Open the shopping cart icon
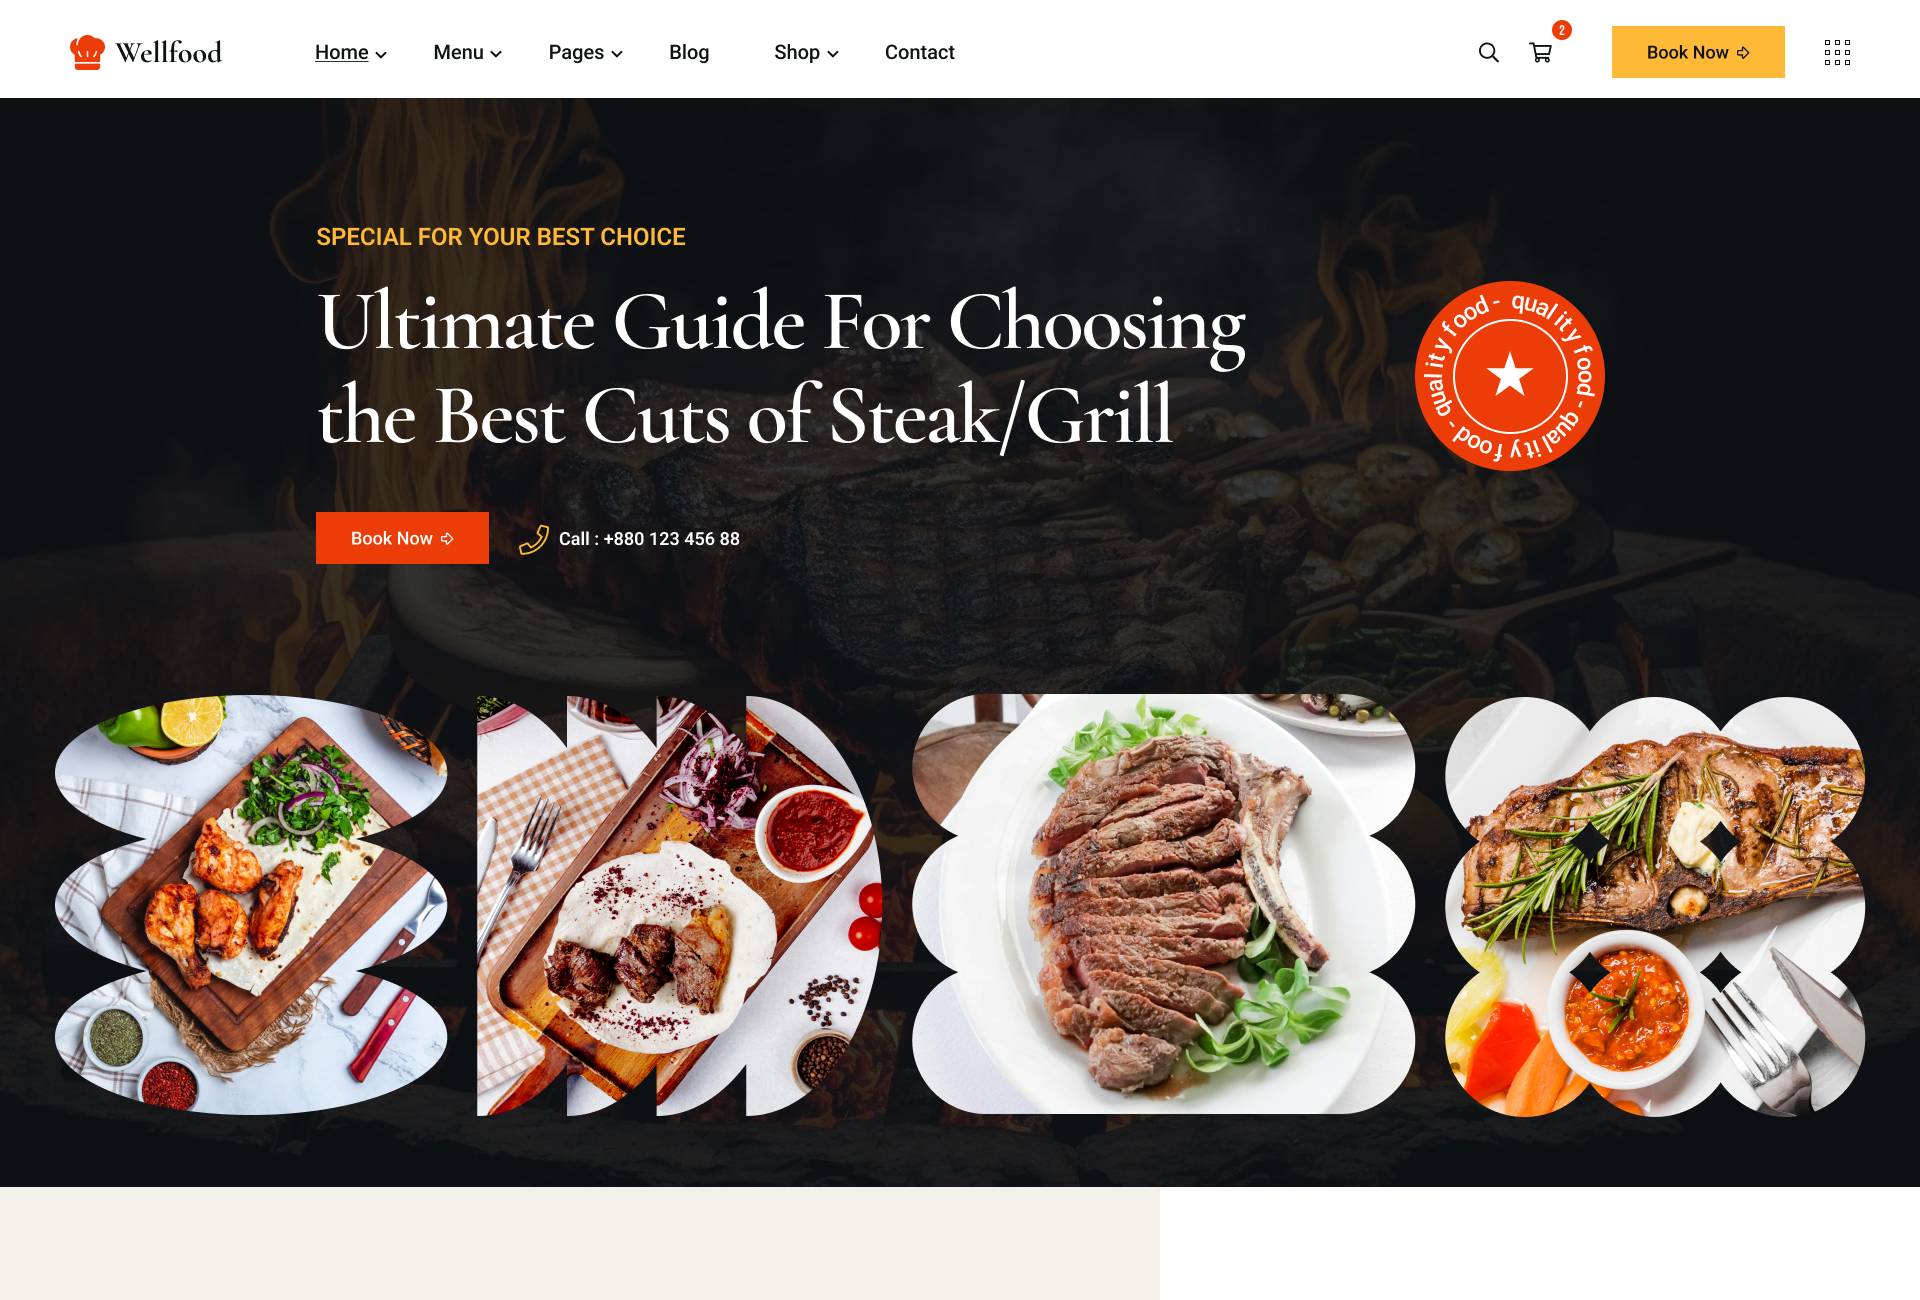The height and width of the screenshot is (1300, 1920). (1540, 53)
